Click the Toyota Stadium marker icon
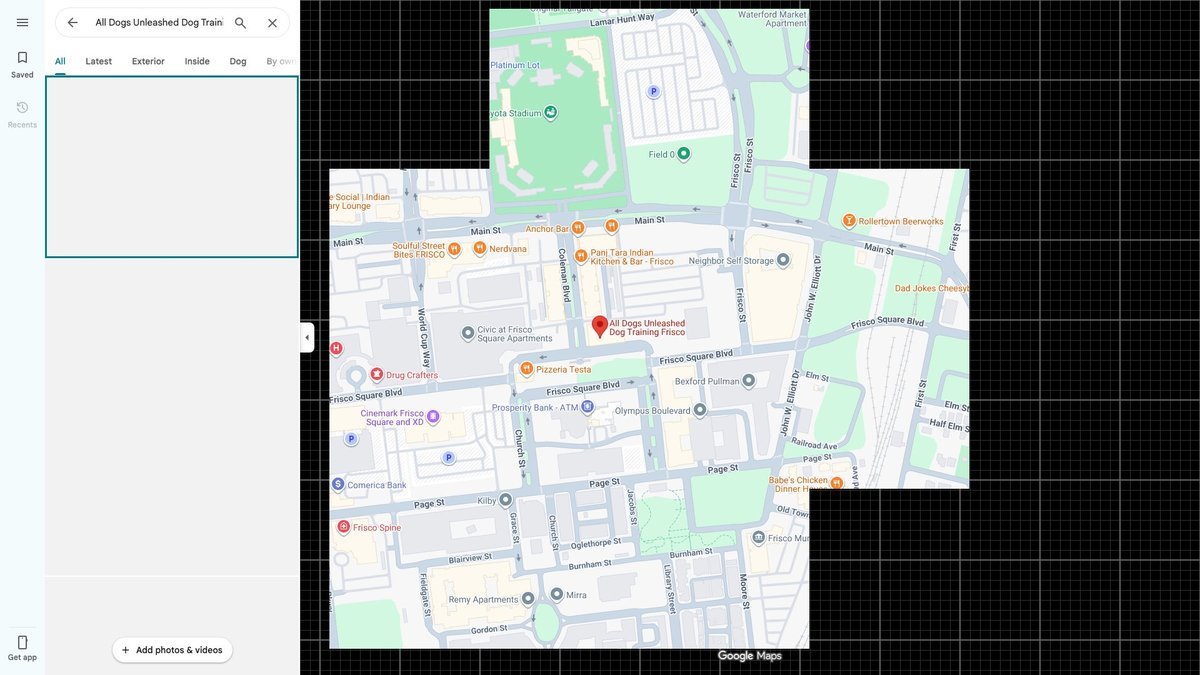 click(x=550, y=114)
